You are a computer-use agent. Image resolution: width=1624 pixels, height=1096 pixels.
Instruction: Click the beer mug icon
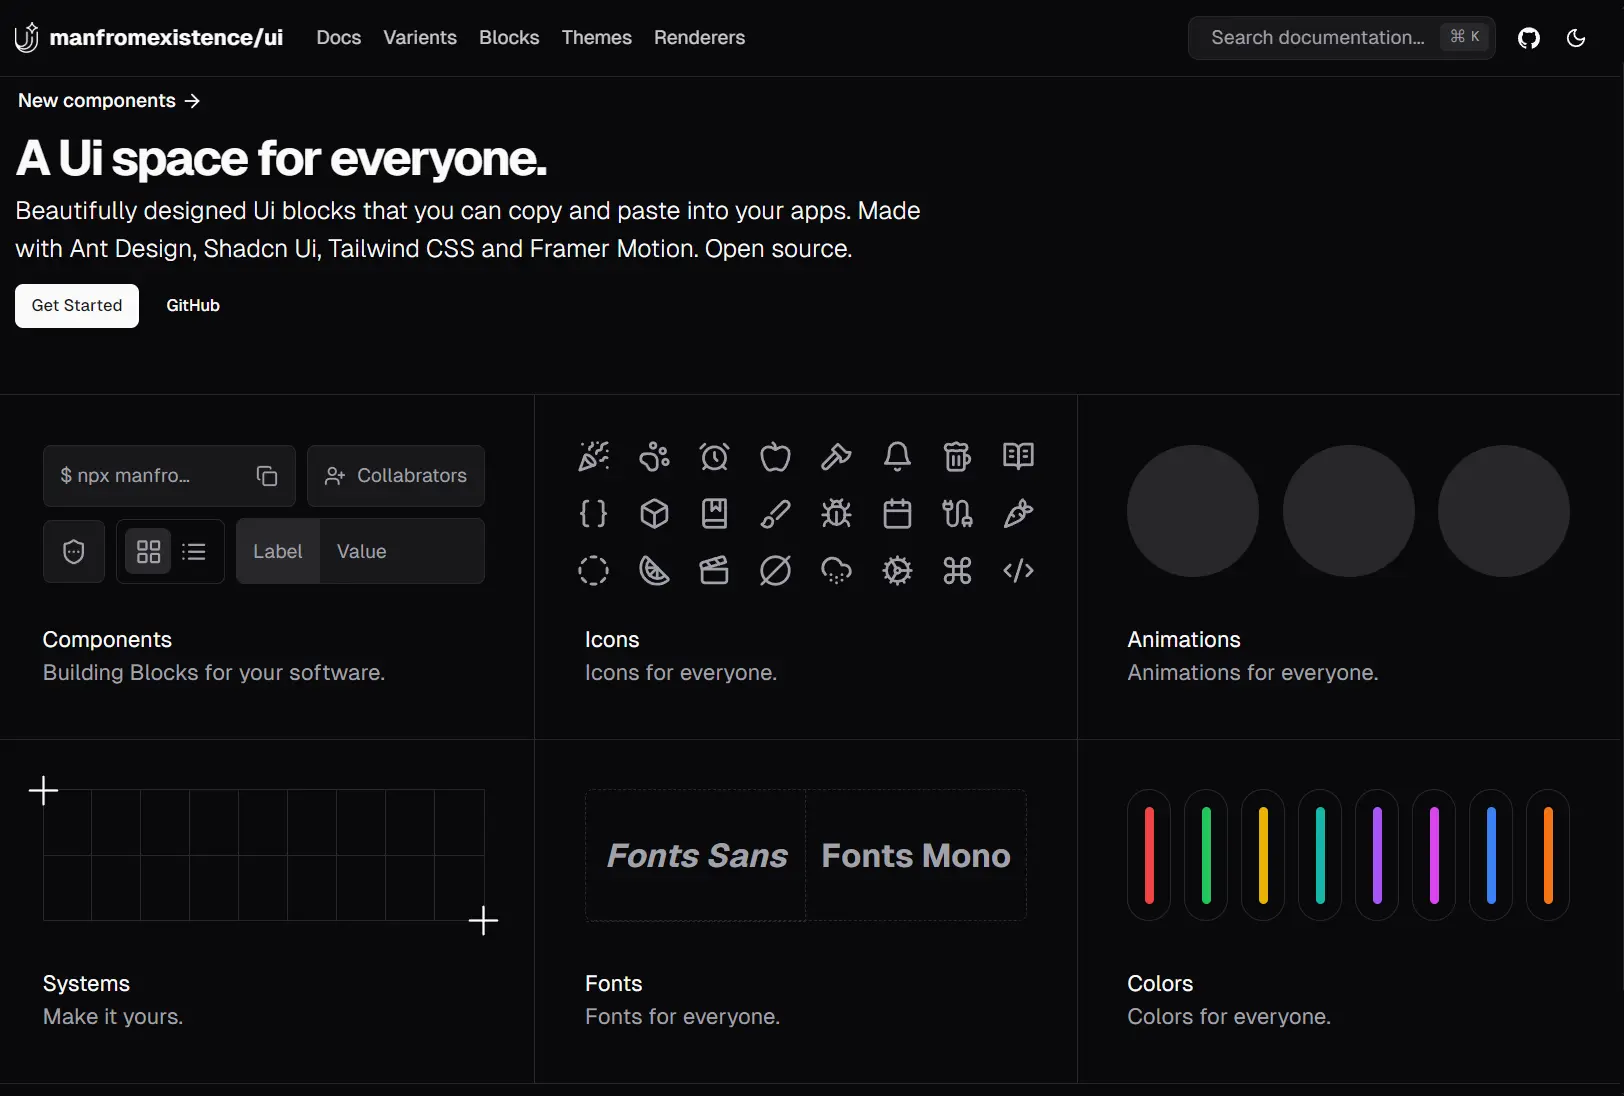click(957, 457)
